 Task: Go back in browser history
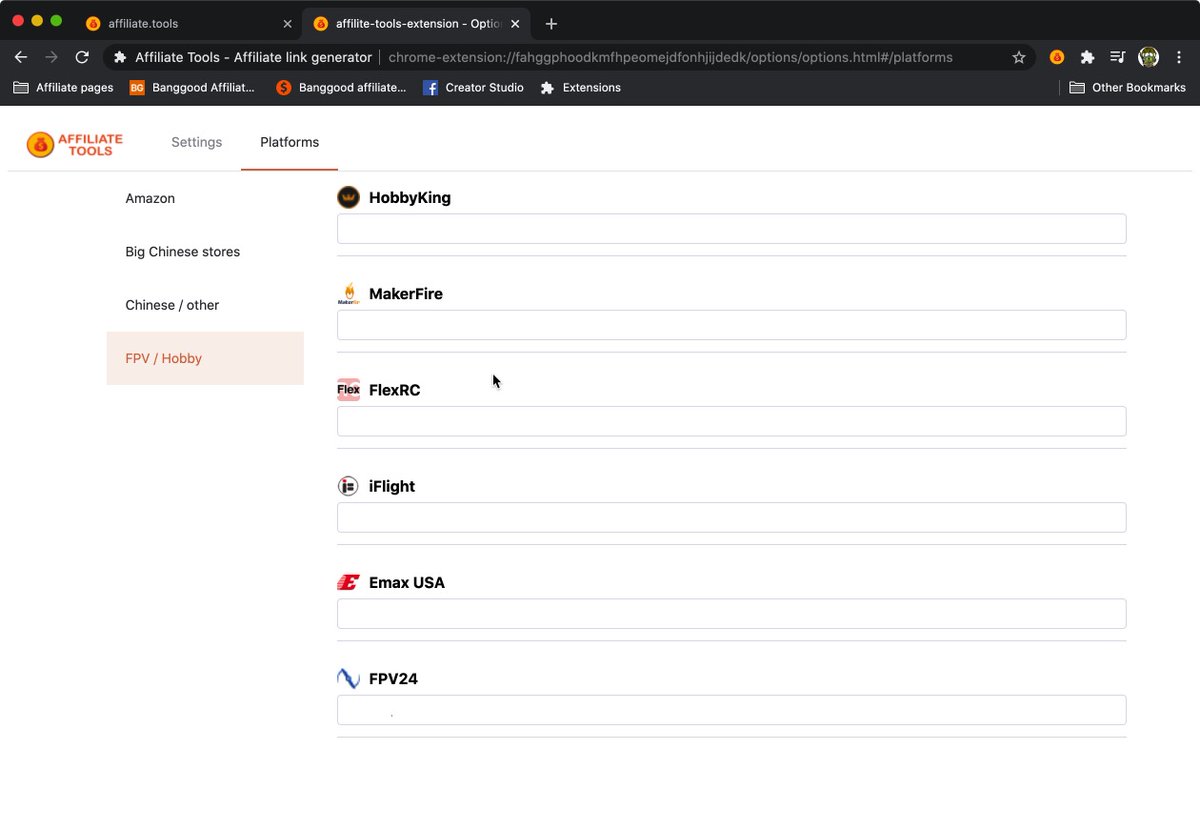pyautogui.click(x=21, y=57)
